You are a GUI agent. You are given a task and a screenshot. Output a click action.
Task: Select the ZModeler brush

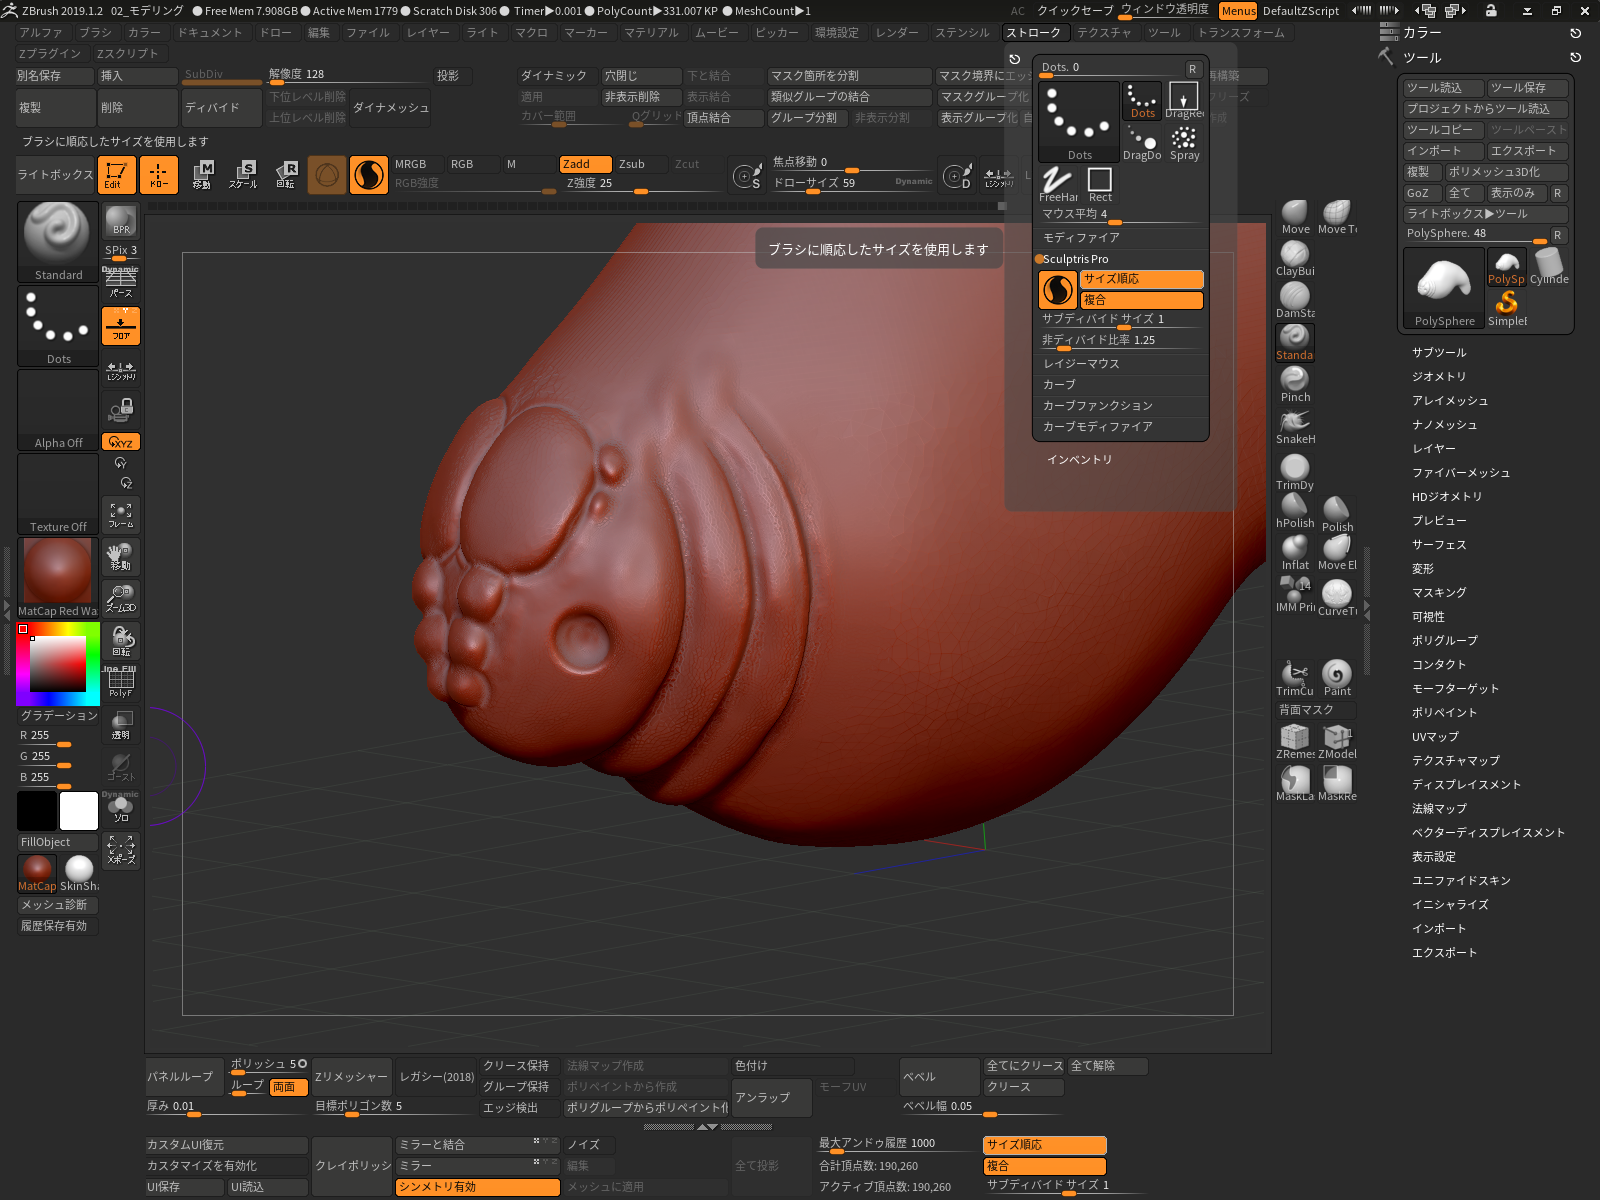[1337, 742]
